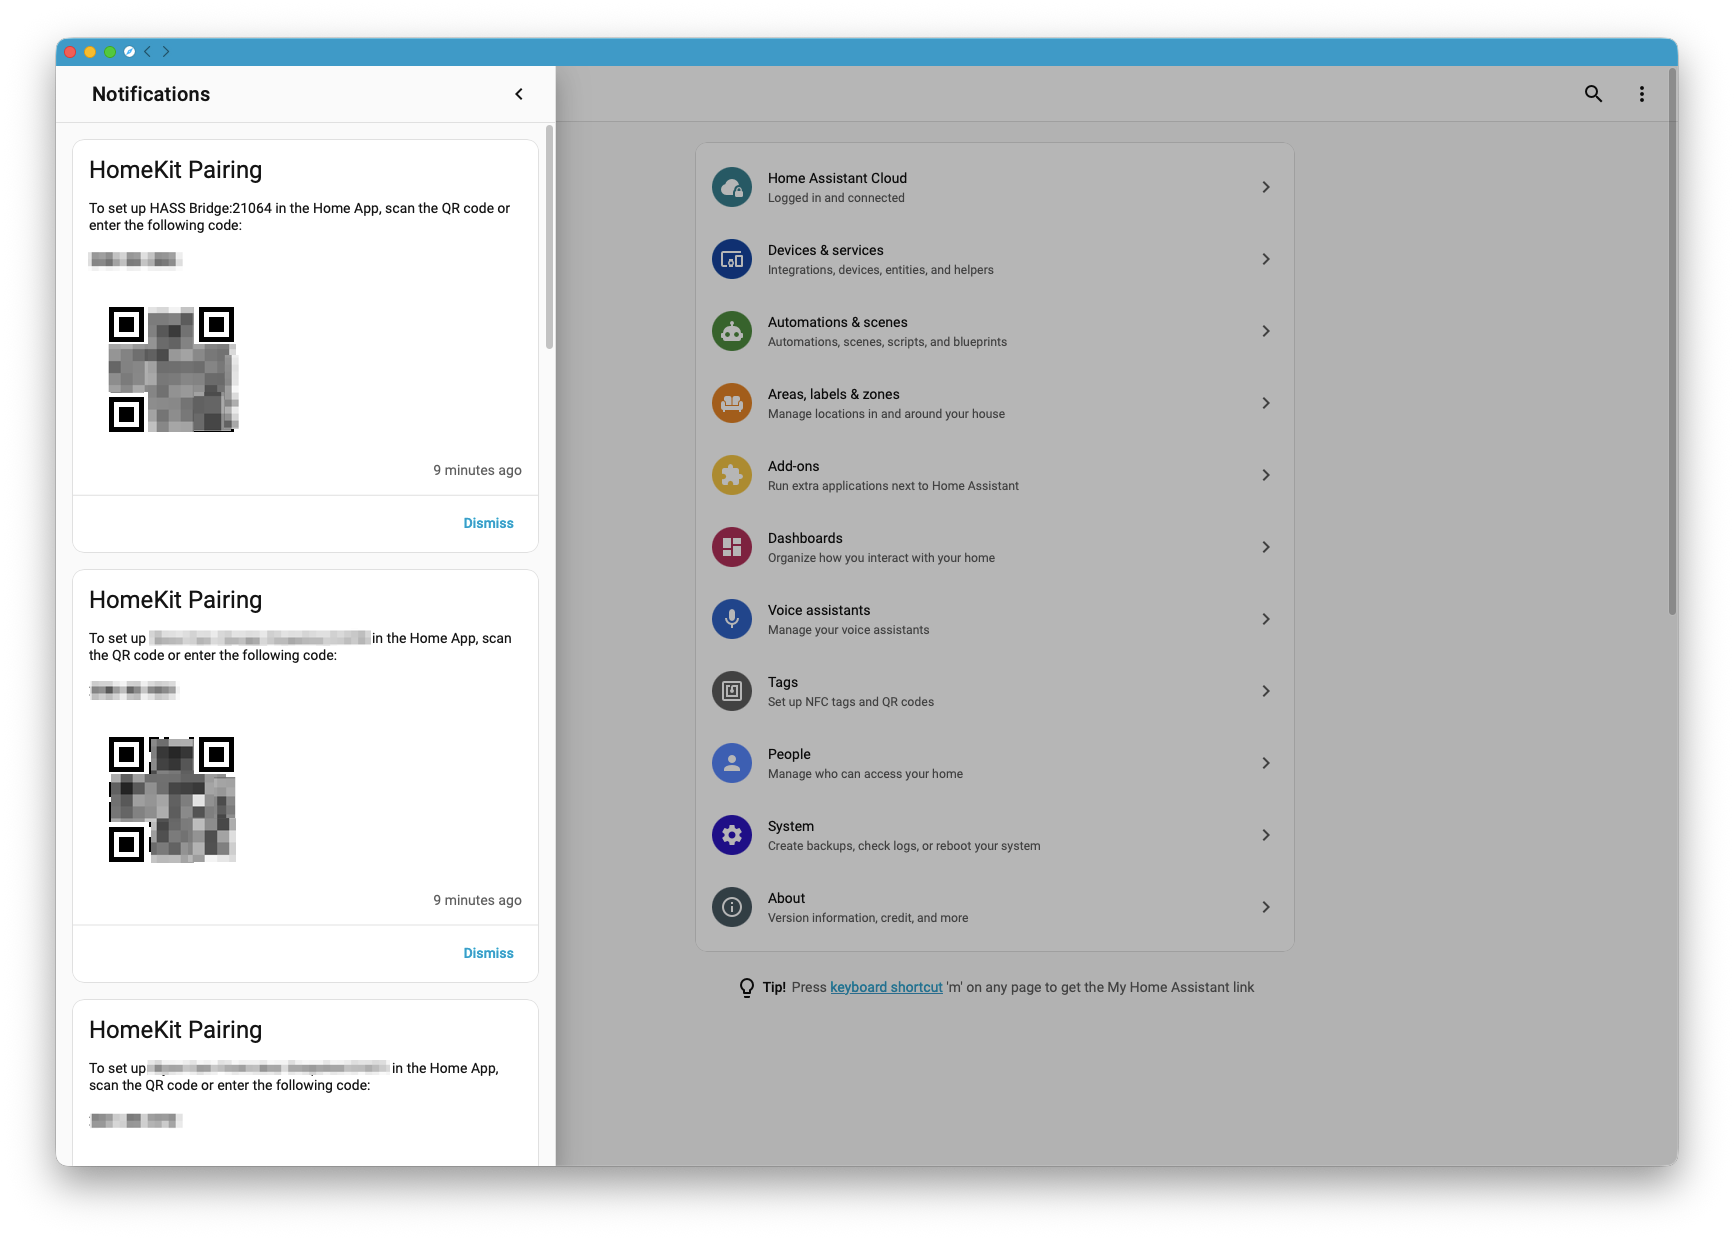This screenshot has width=1734, height=1240.
Task: Open the Home Assistant Cloud settings icon
Action: [731, 187]
